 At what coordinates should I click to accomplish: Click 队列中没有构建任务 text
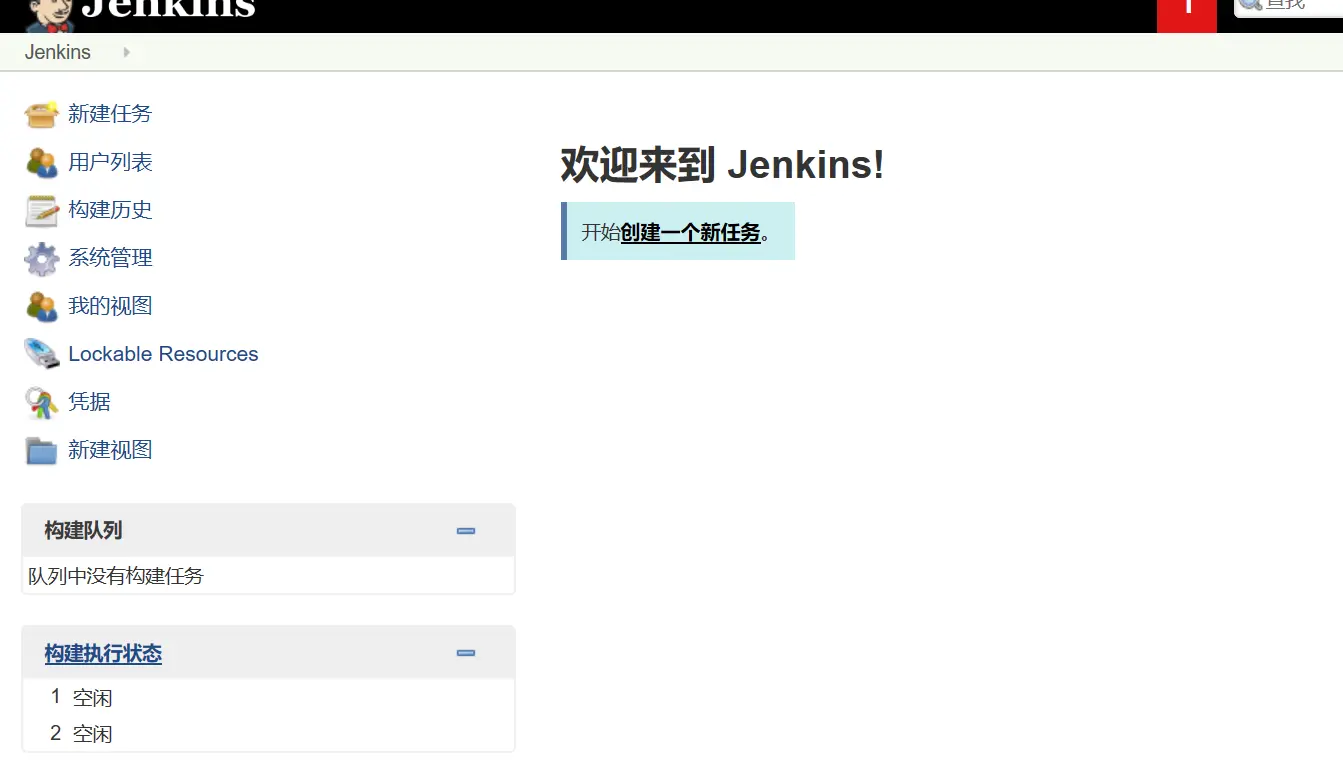click(x=116, y=576)
